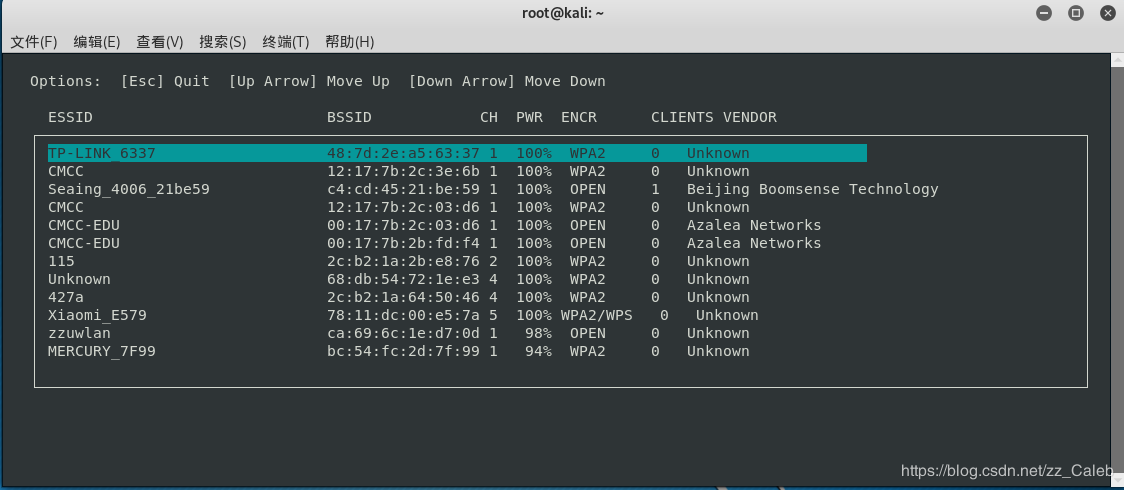This screenshot has width=1124, height=490.
Task: Open the 编辑(E) menu
Action: coord(97,41)
